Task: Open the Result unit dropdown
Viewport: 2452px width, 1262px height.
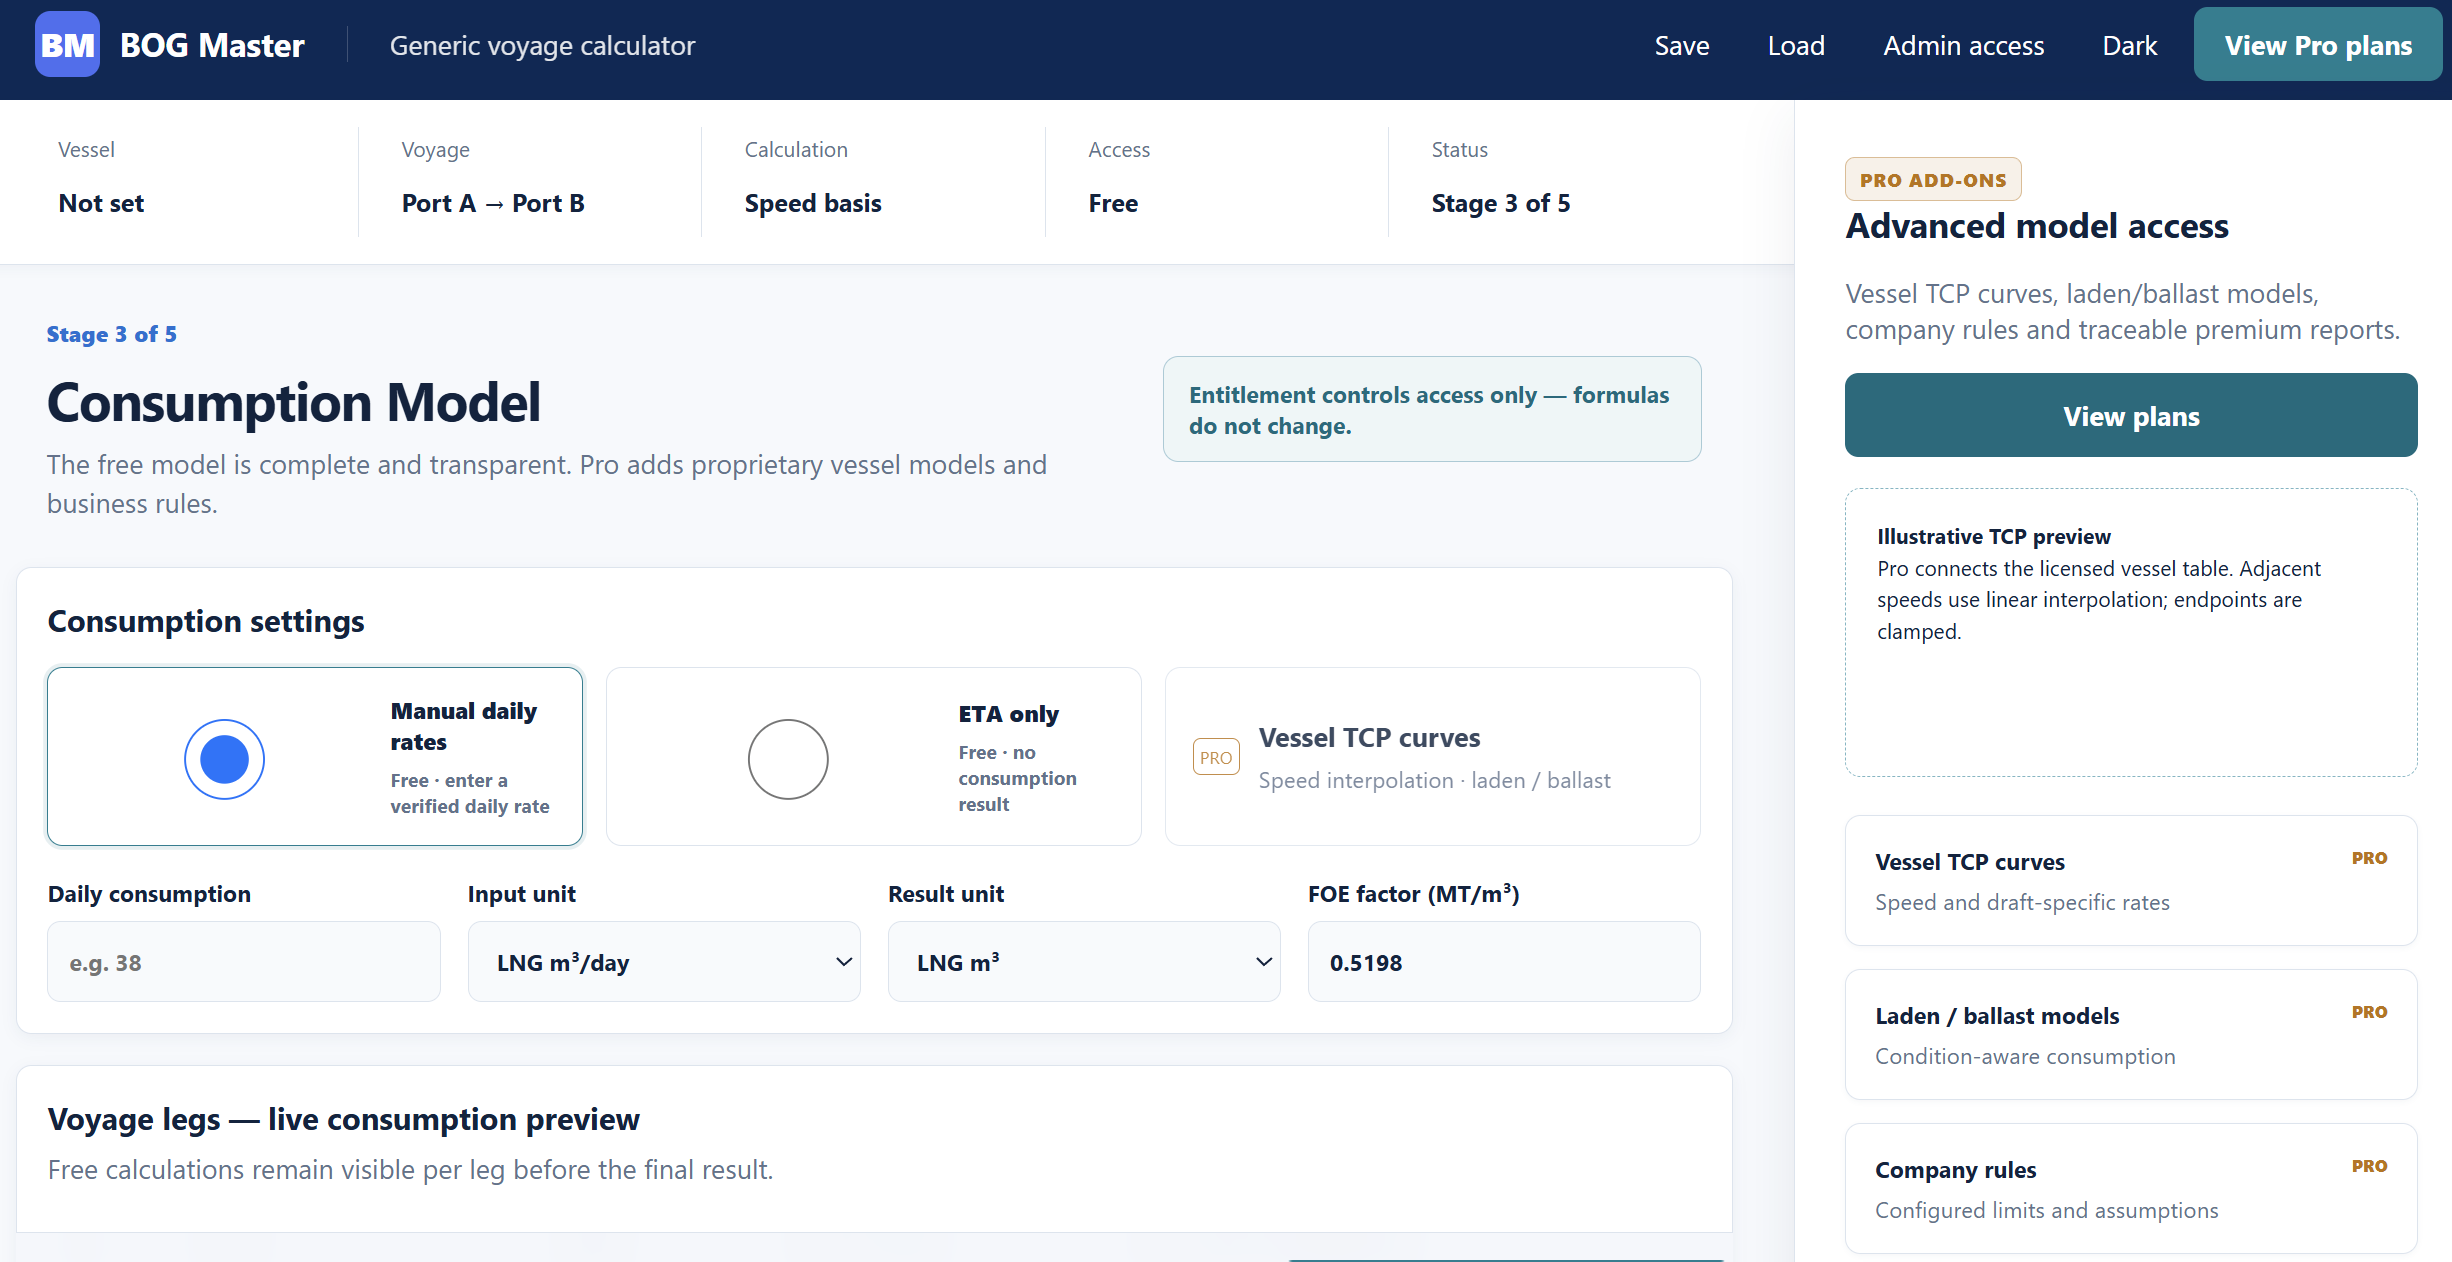Action: pos(1084,962)
